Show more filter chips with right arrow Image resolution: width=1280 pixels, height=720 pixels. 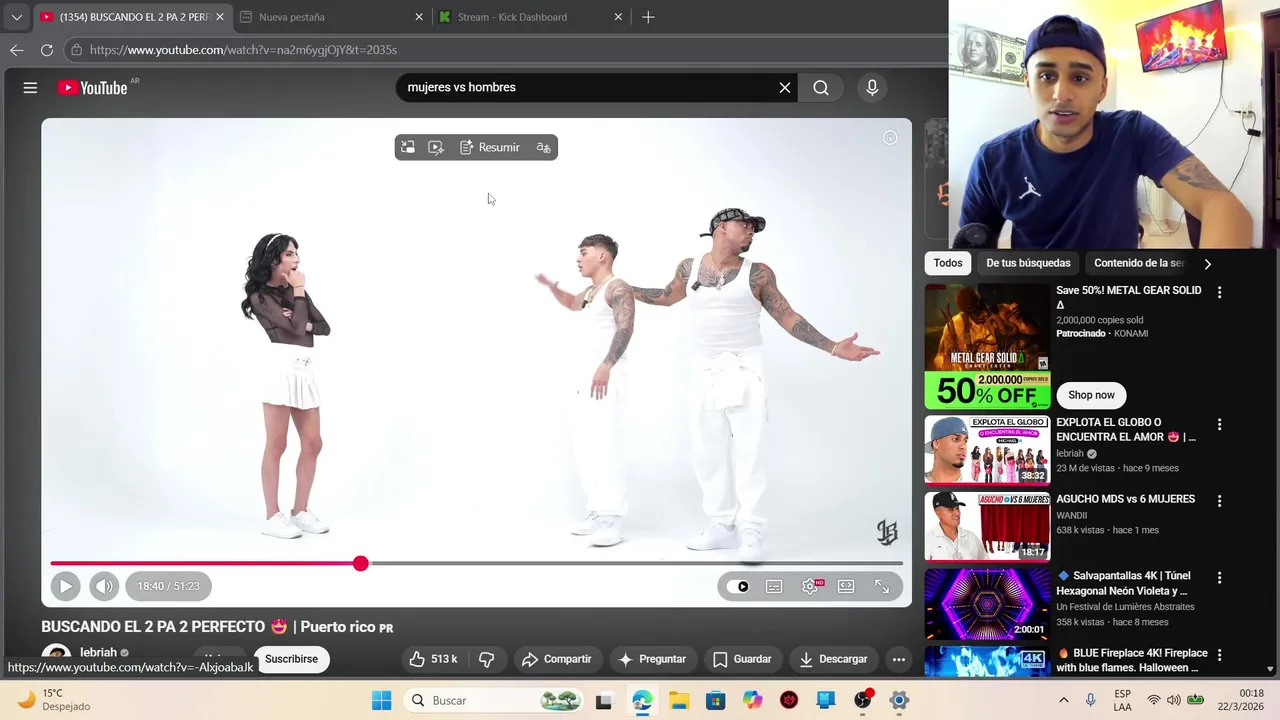[1207, 264]
